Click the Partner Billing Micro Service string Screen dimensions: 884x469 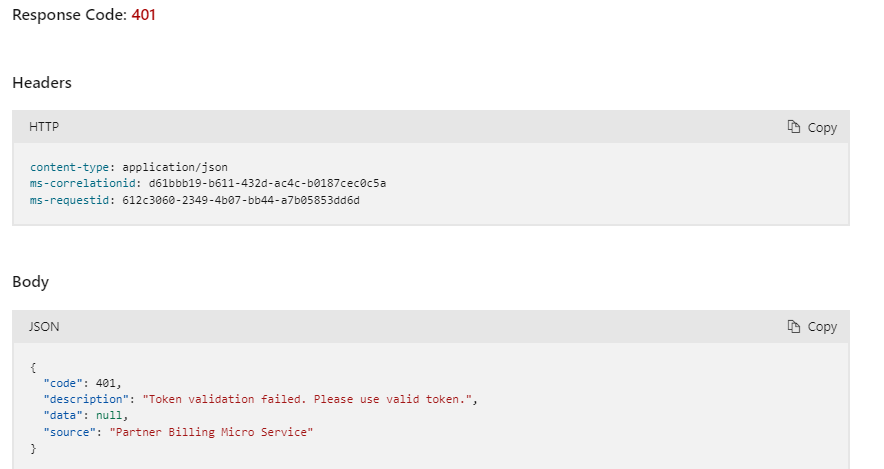click(211, 432)
